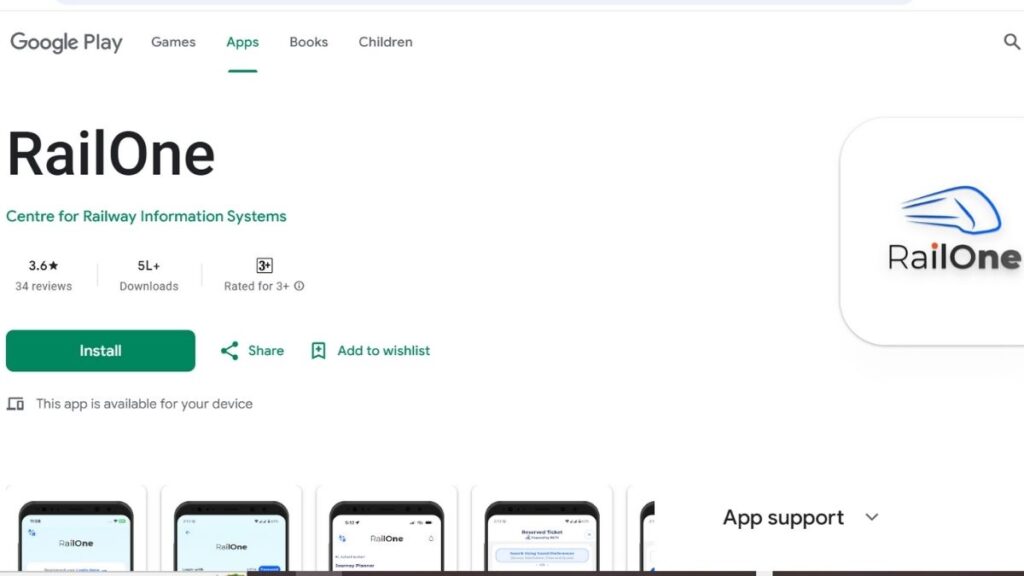This screenshot has width=1024, height=576.
Task: Expand the App support section
Action: (801, 517)
